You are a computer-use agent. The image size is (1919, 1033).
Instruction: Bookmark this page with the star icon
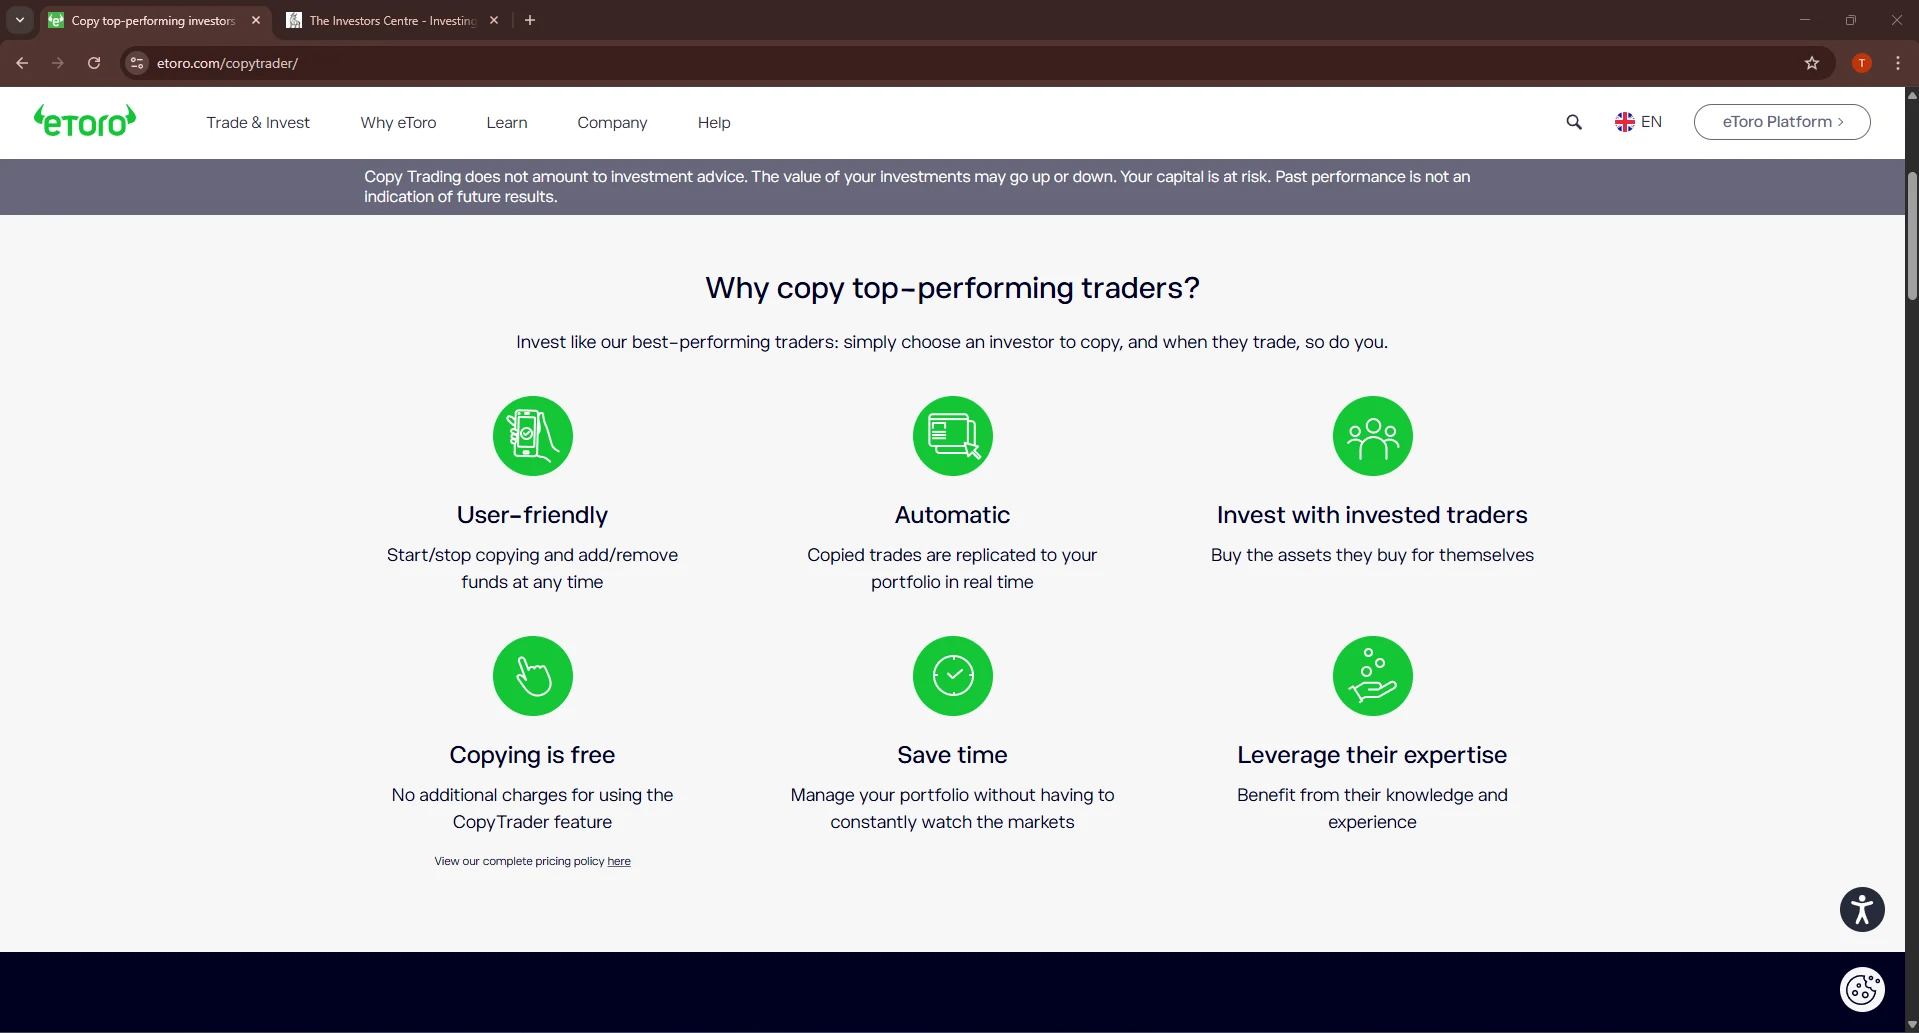click(x=1812, y=63)
